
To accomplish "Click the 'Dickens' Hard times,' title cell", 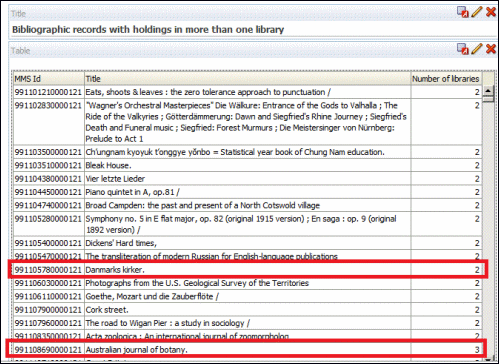I will pos(248,243).
